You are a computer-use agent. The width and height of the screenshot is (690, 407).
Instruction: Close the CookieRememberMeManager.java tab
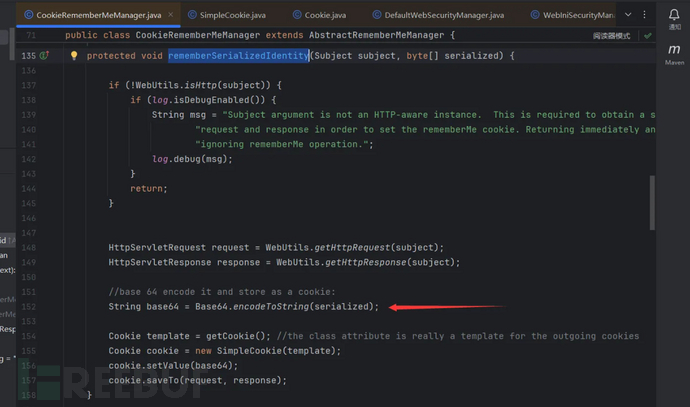click(x=172, y=16)
